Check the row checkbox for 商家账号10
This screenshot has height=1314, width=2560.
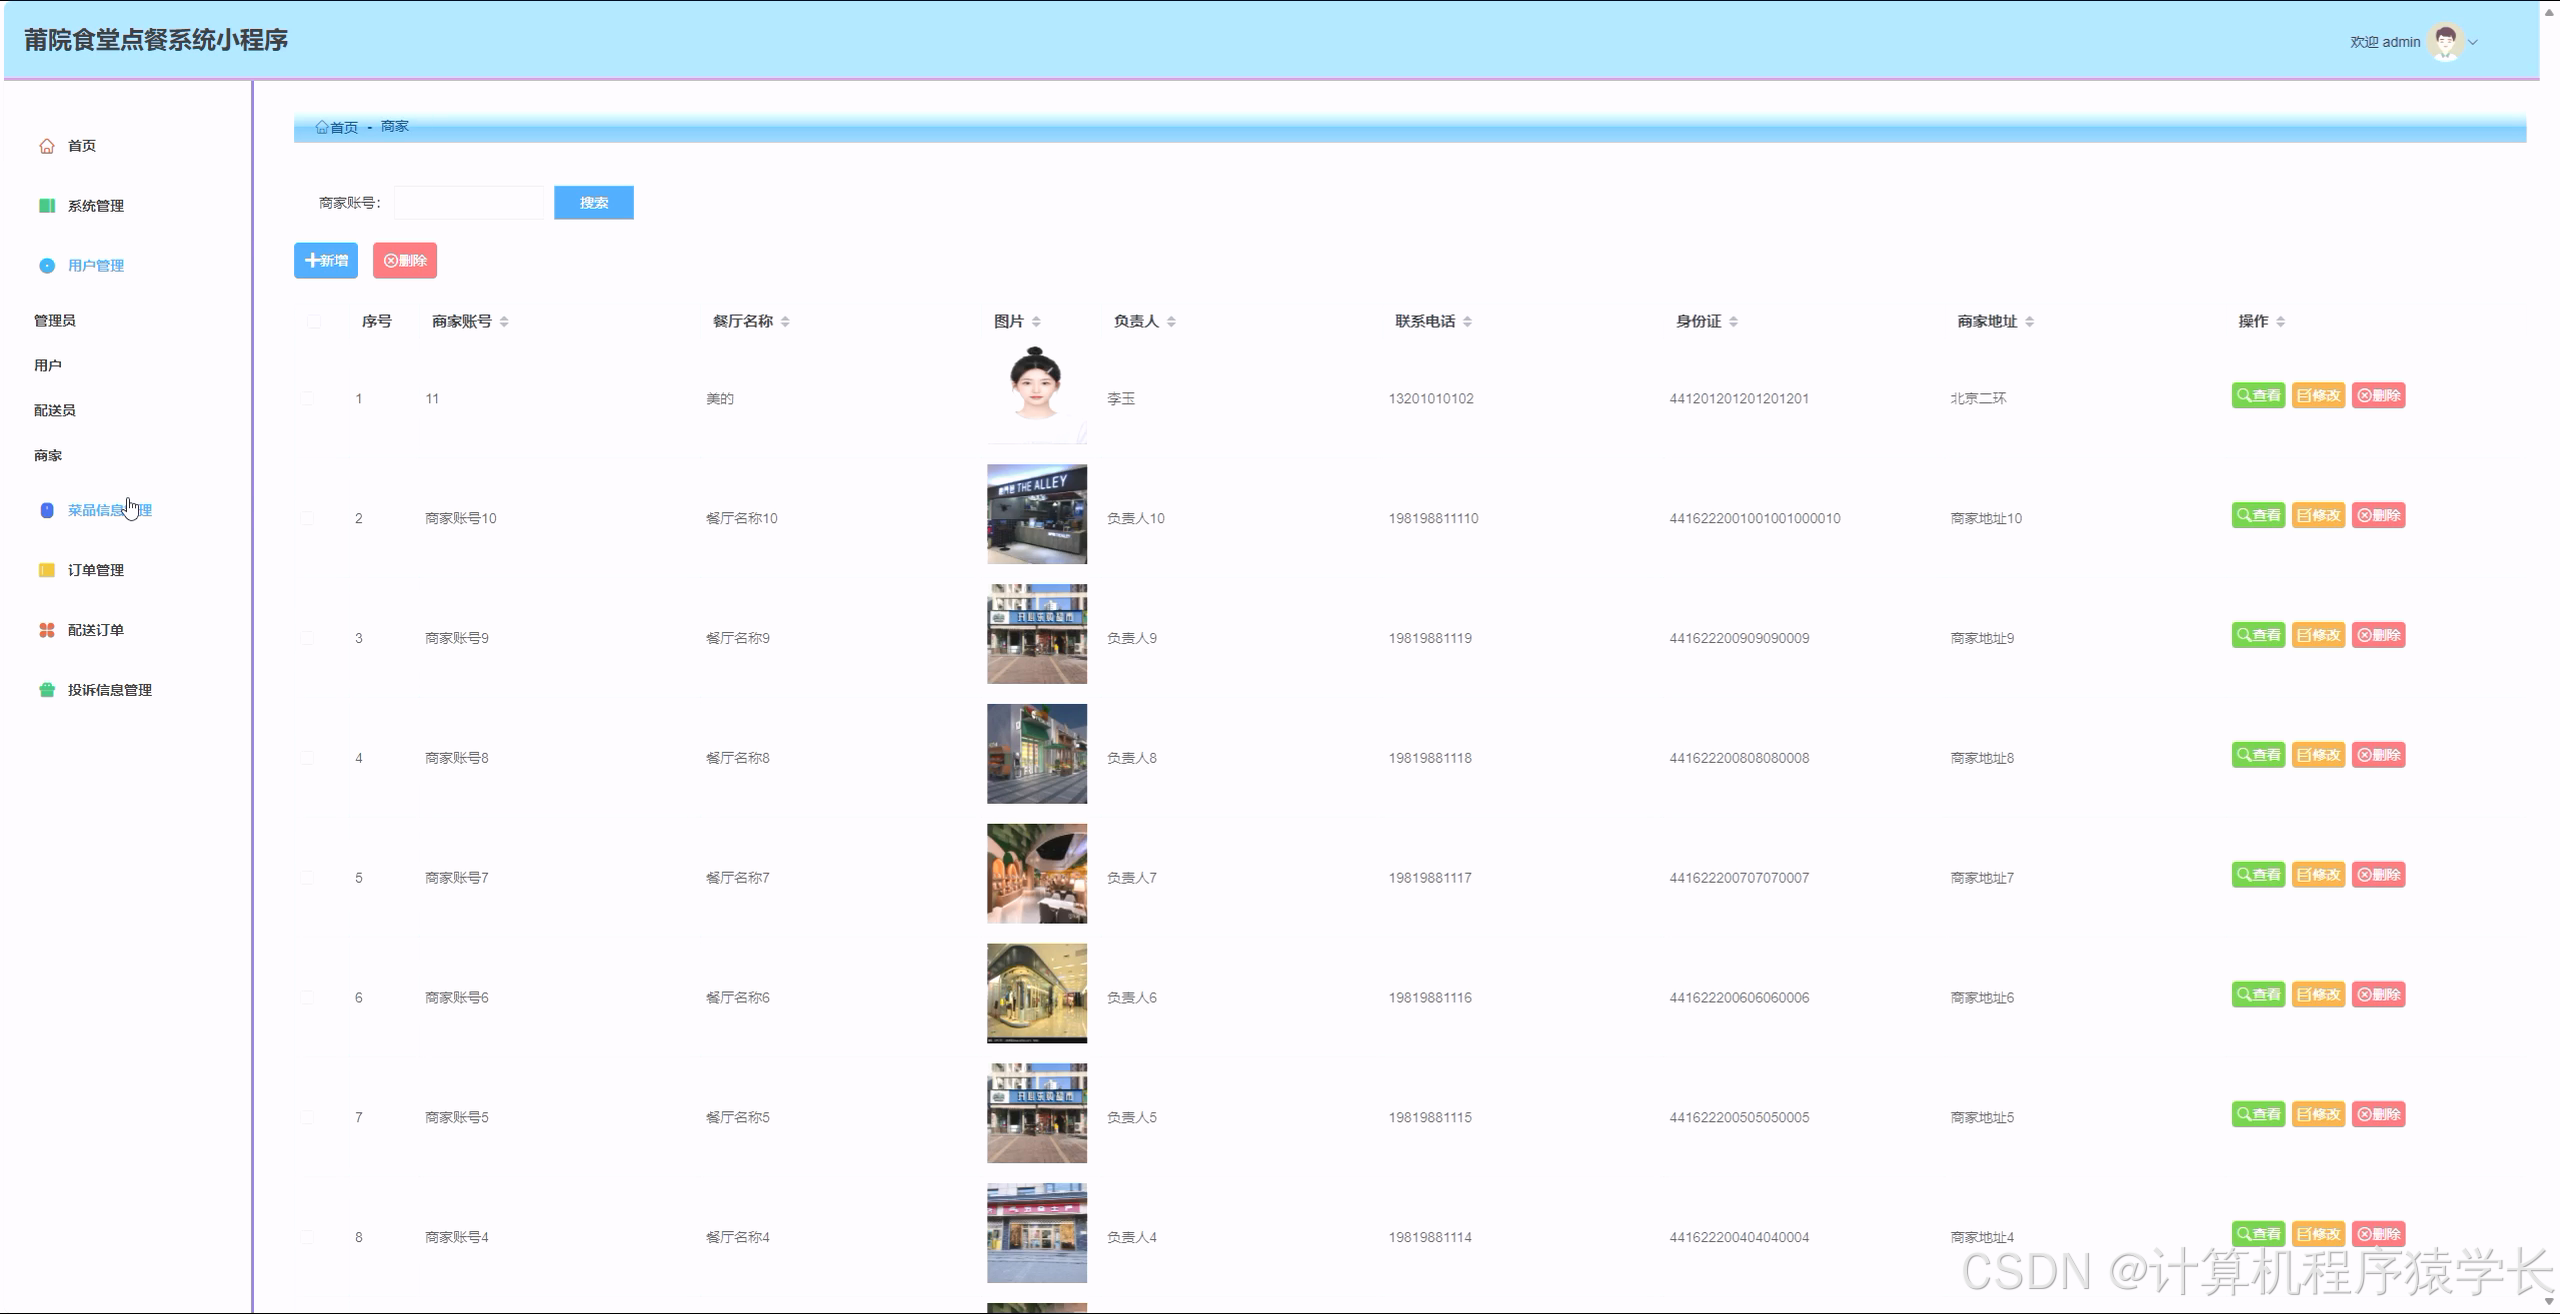tap(308, 518)
